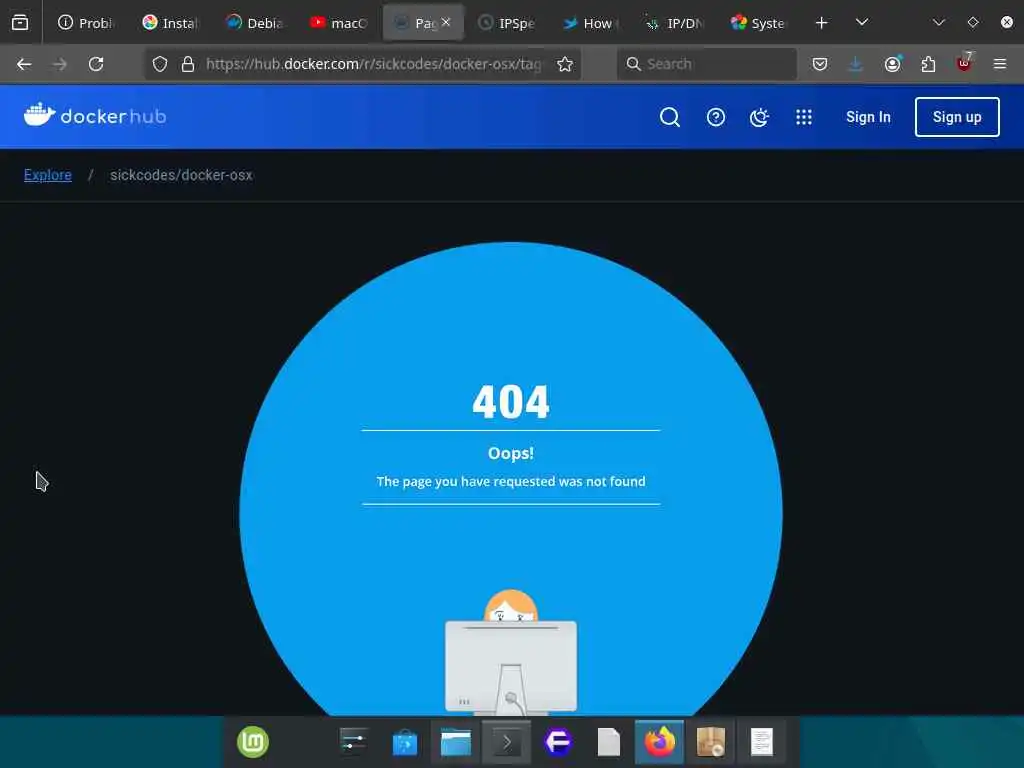Open the Extensions puzzle icon
The width and height of the screenshot is (1024, 768).
pyautogui.click(x=928, y=64)
